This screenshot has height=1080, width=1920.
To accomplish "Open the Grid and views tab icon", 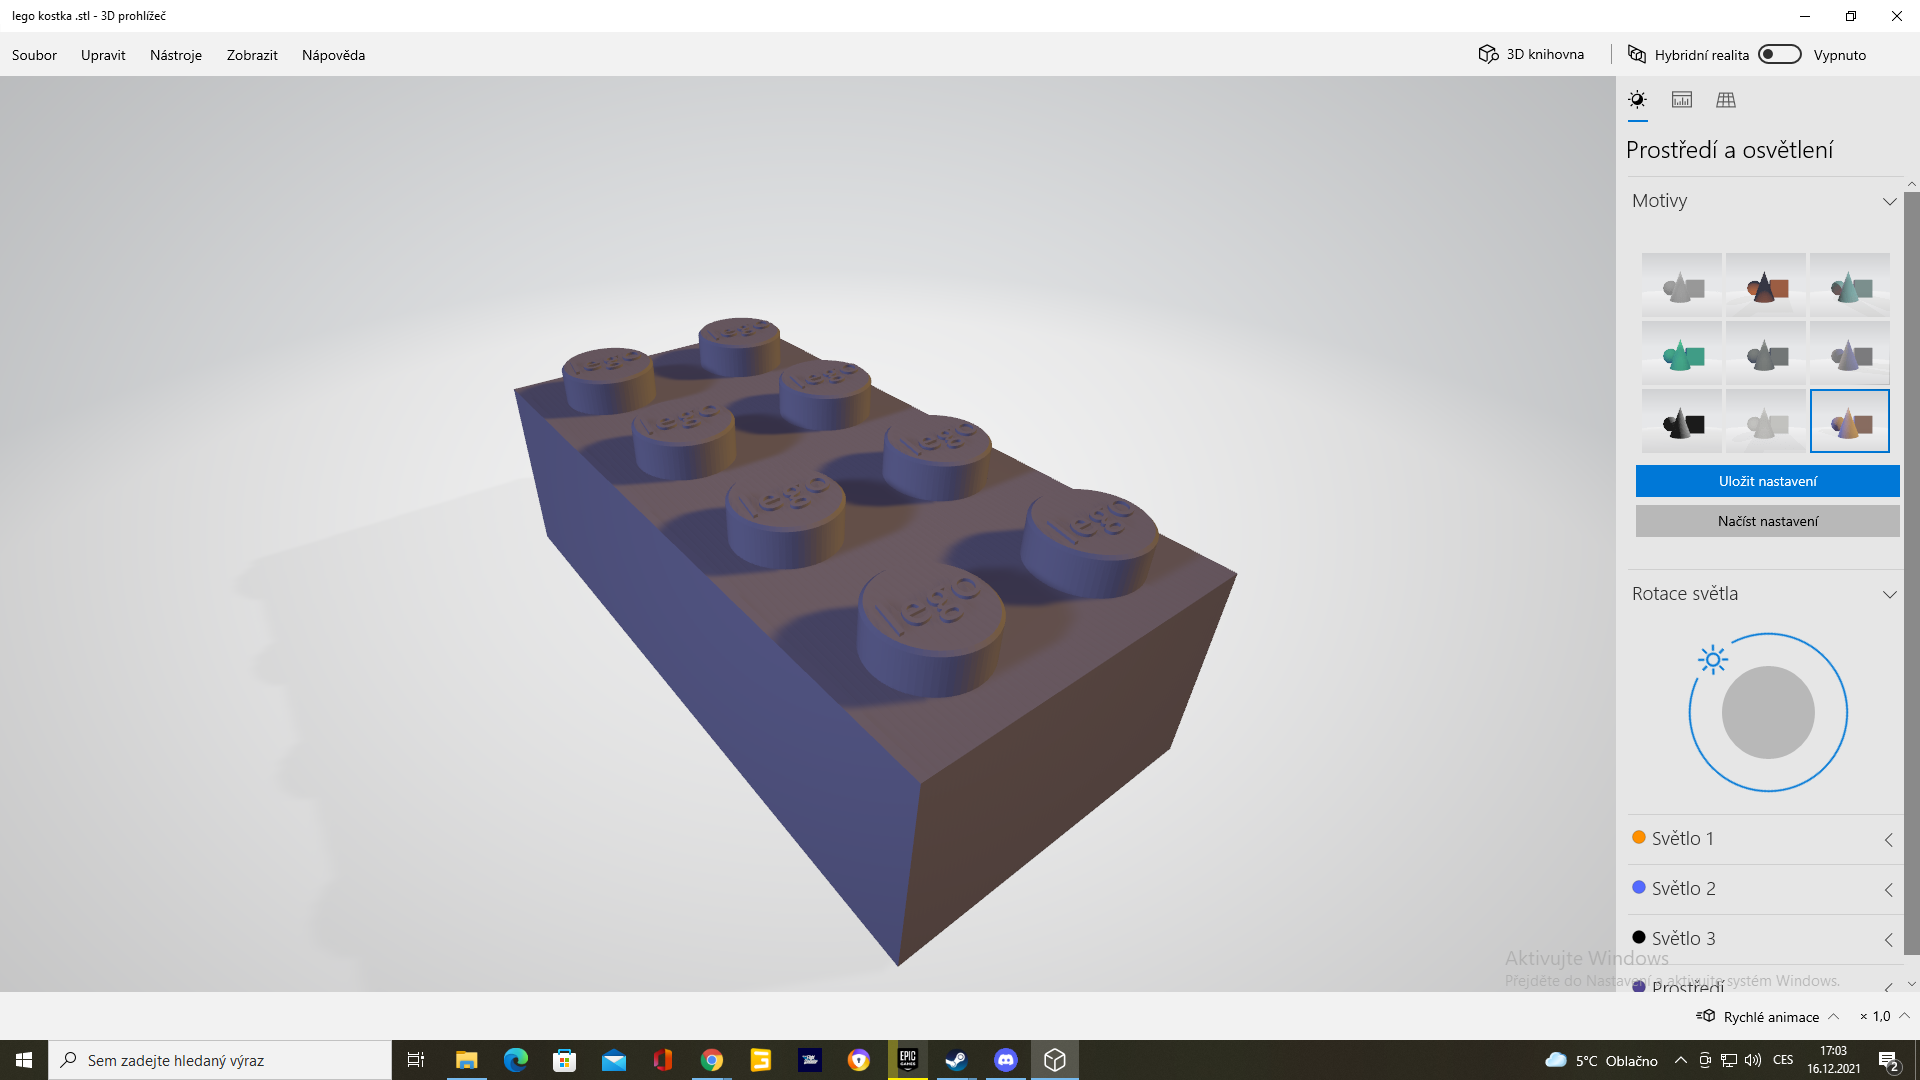I will pos(1726,100).
